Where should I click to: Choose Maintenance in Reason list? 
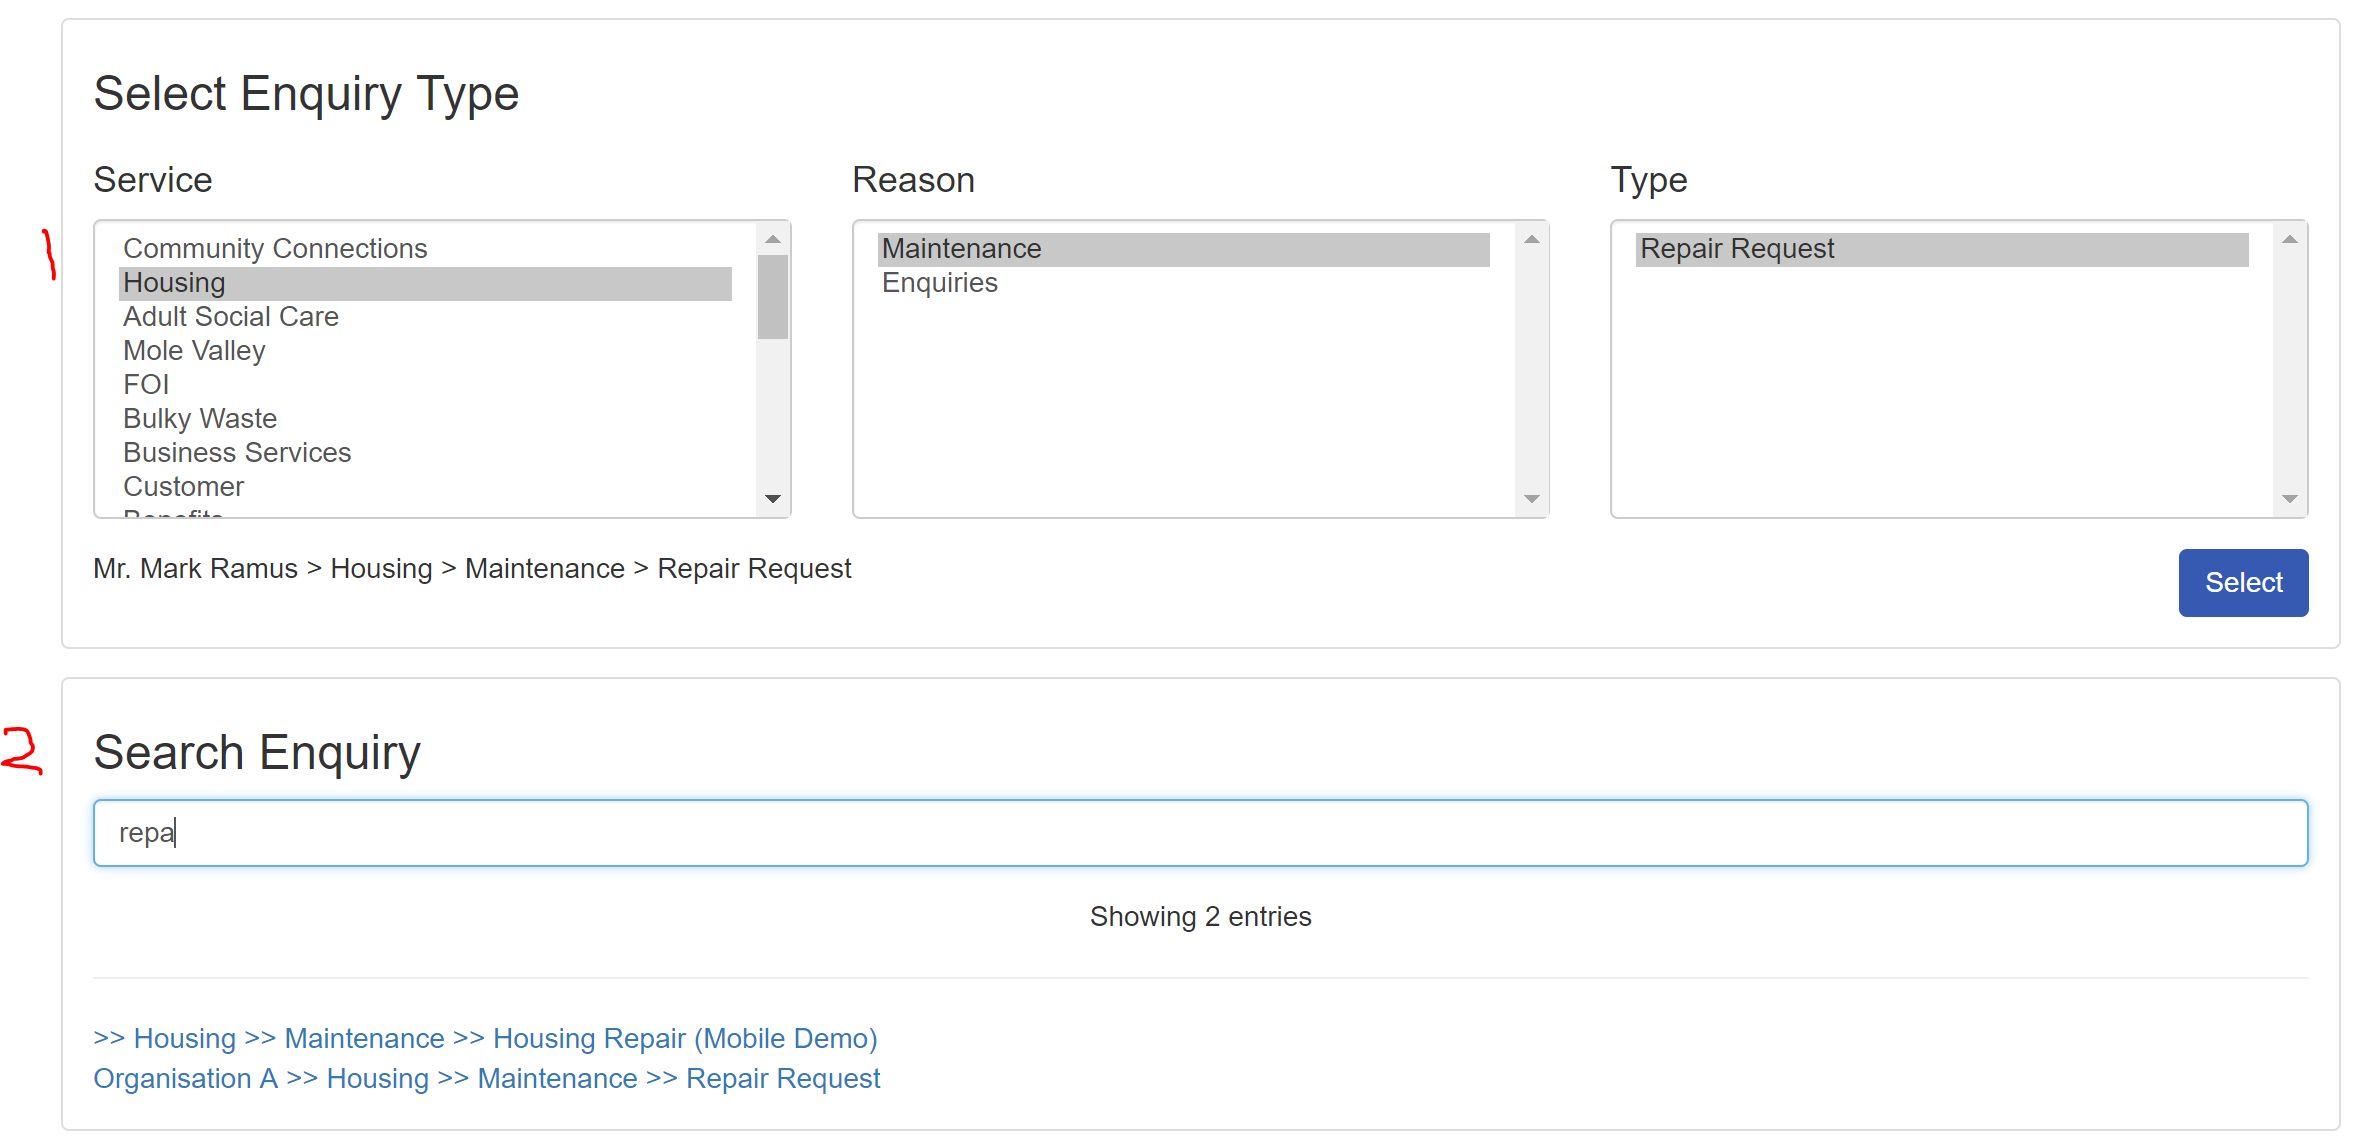pos(961,249)
